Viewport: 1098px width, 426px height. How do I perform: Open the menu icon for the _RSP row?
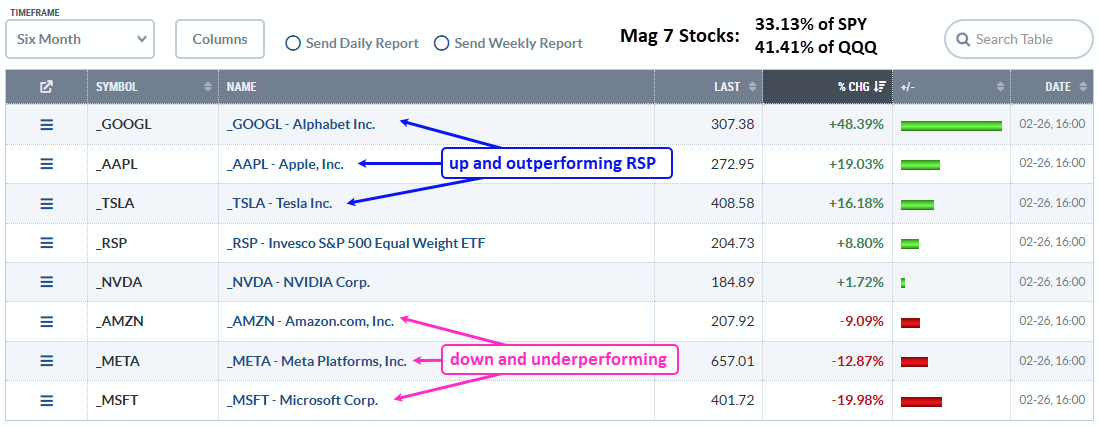[x=46, y=242]
